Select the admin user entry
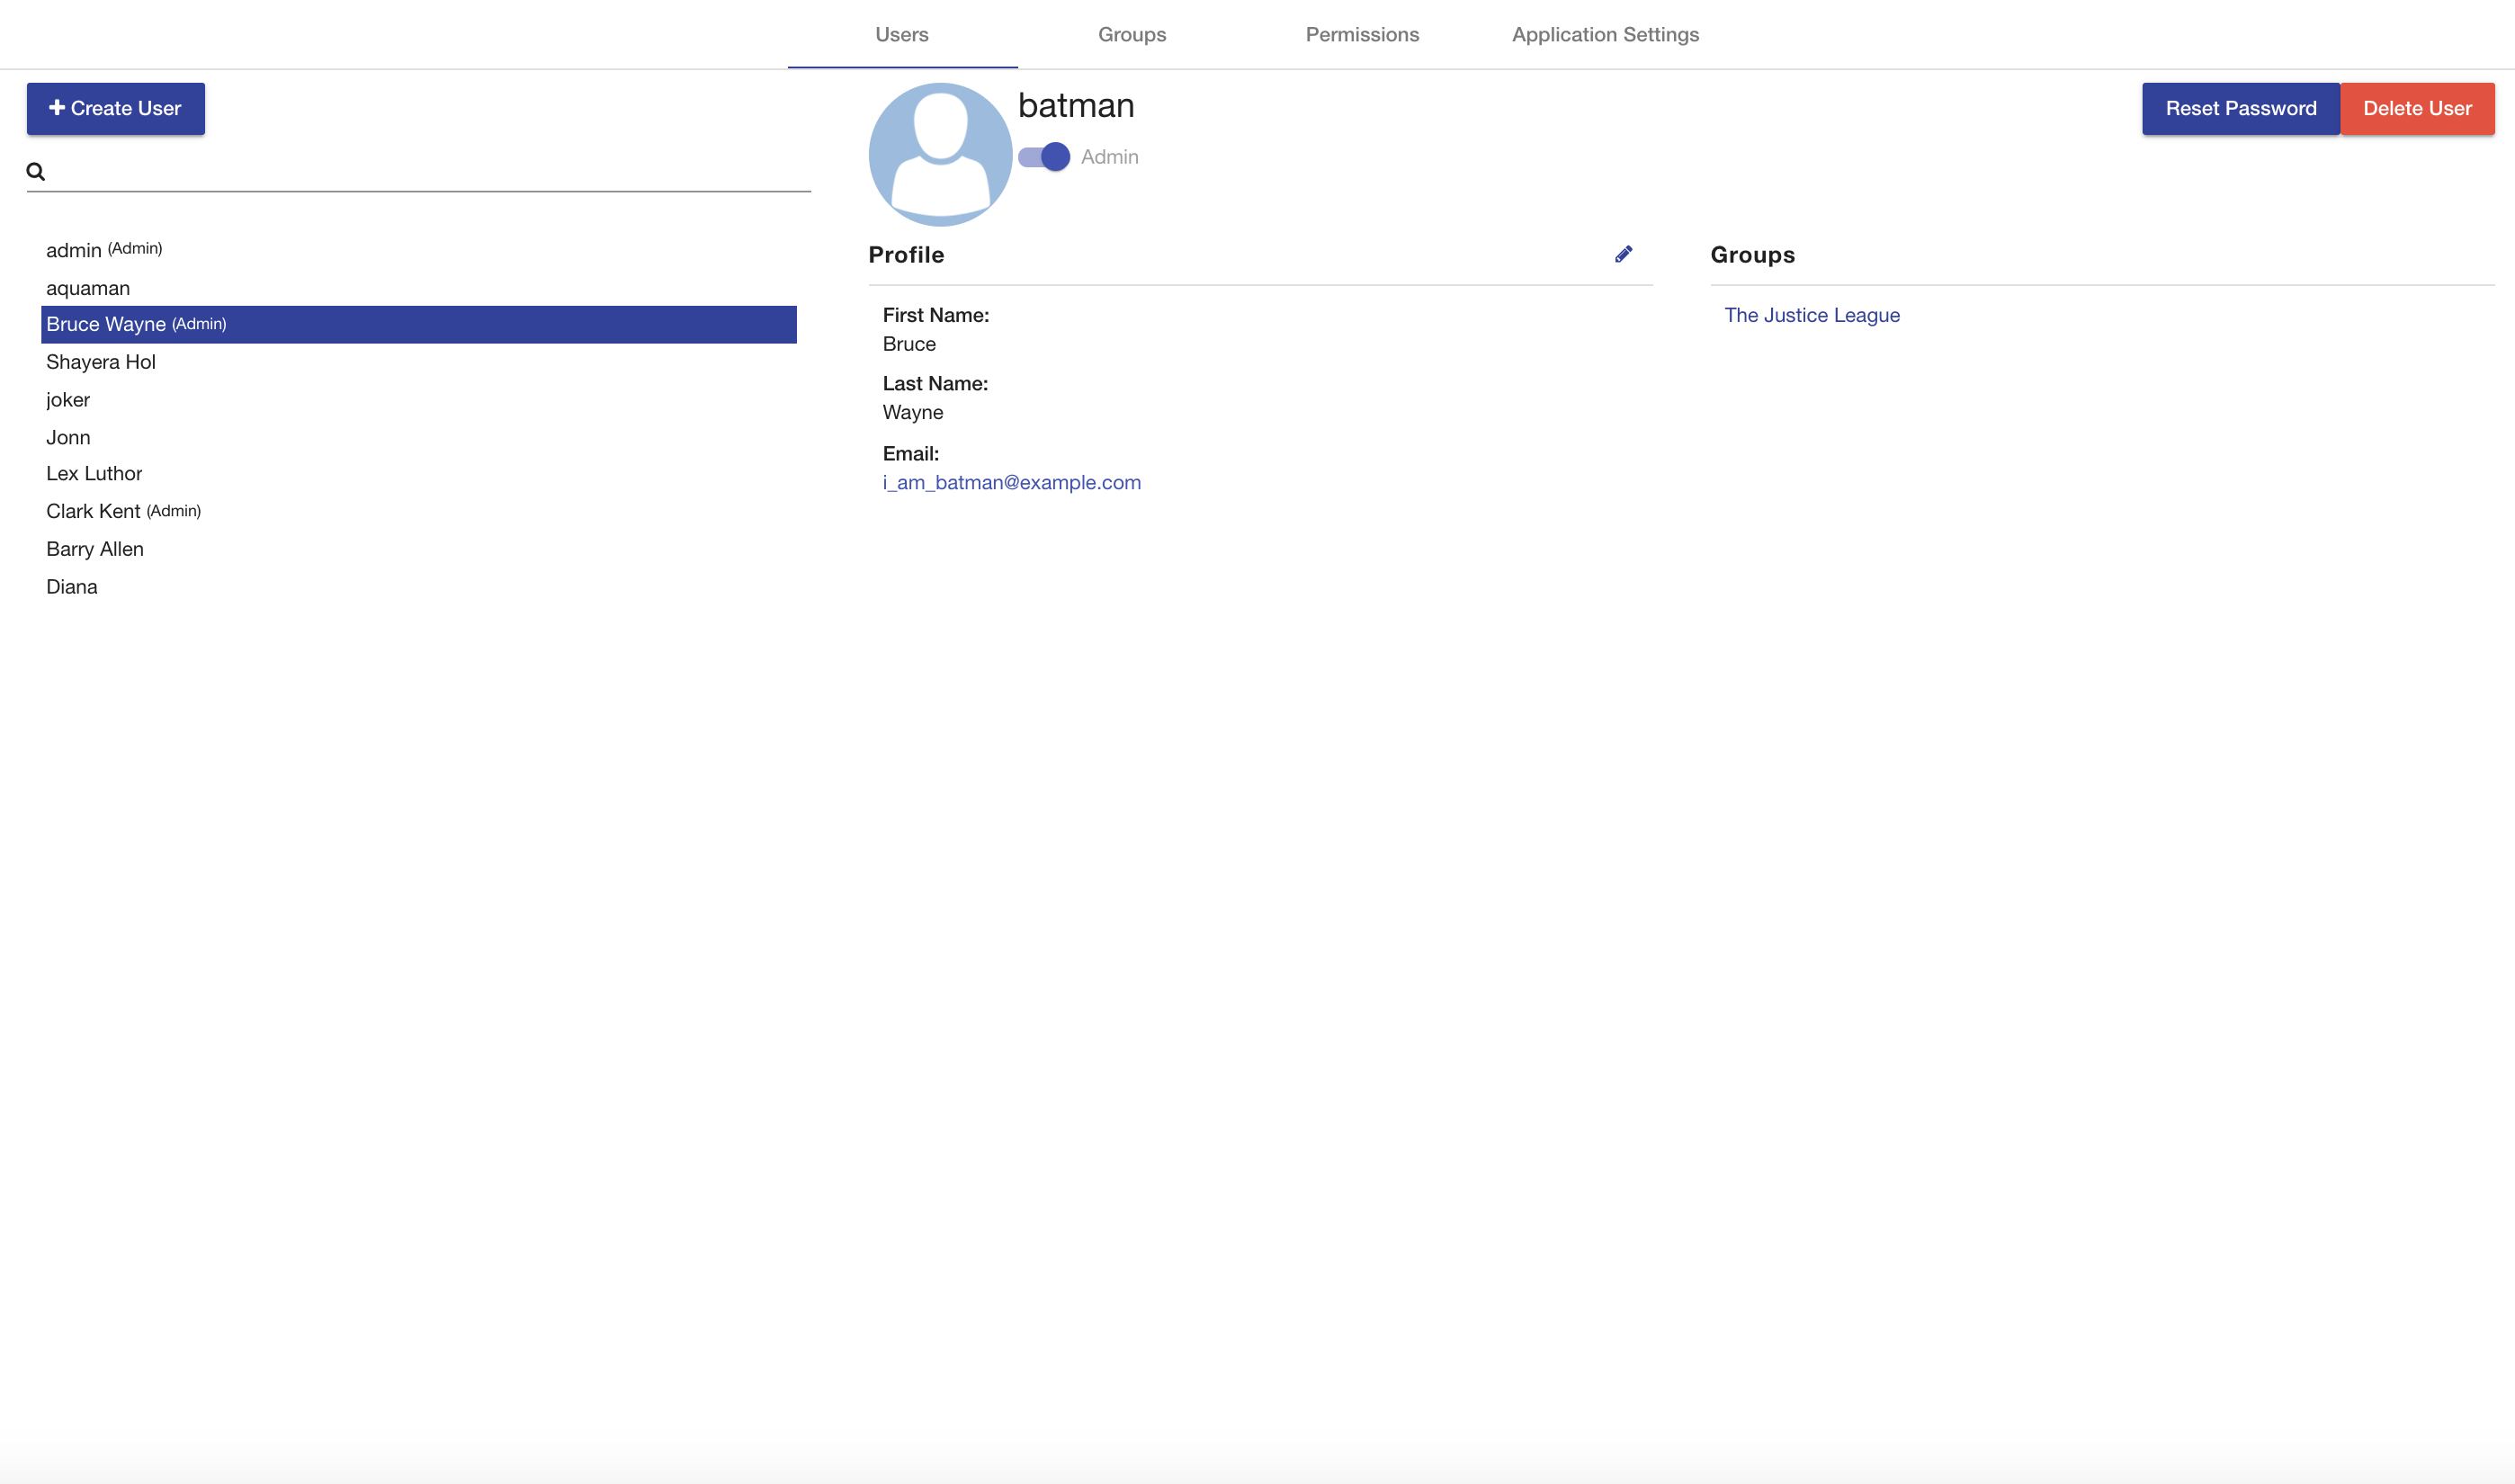Image resolution: width=2515 pixels, height=1484 pixels. click(75, 249)
